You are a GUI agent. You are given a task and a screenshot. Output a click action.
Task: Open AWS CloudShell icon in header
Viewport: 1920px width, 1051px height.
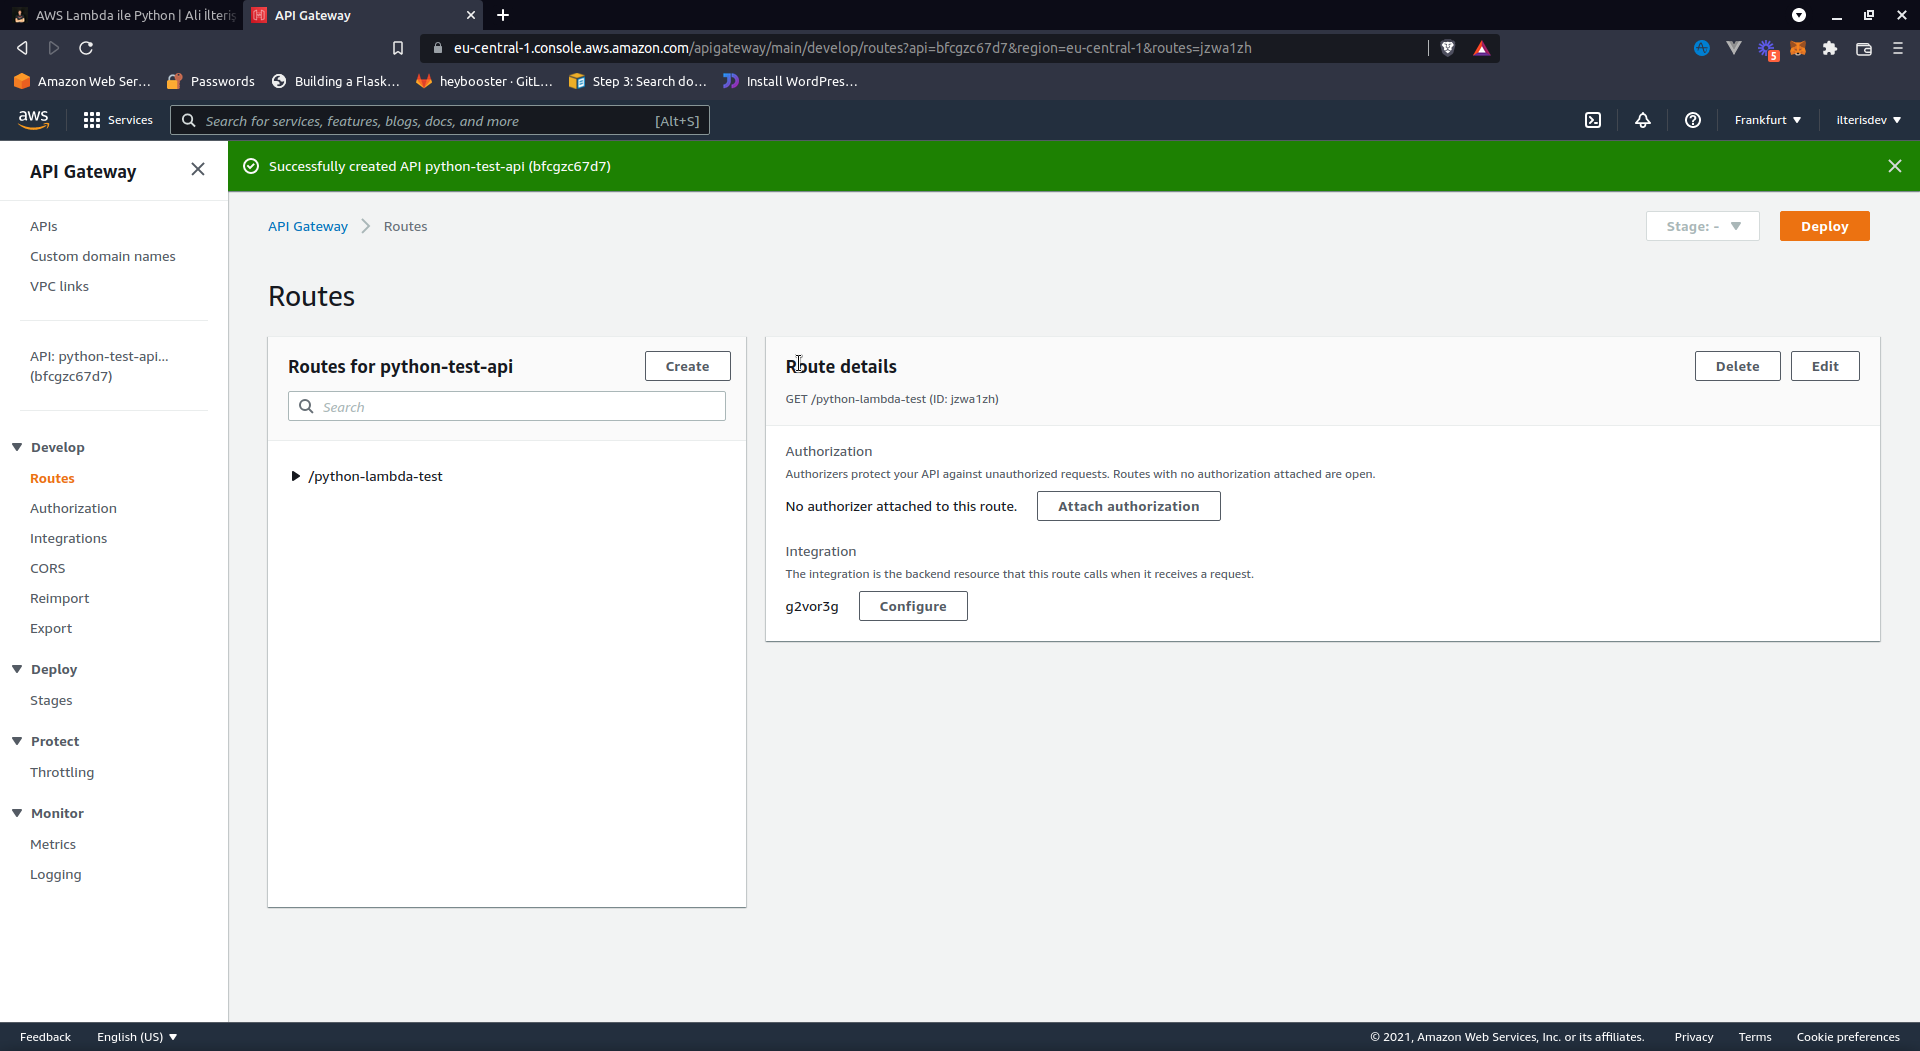coord(1593,120)
